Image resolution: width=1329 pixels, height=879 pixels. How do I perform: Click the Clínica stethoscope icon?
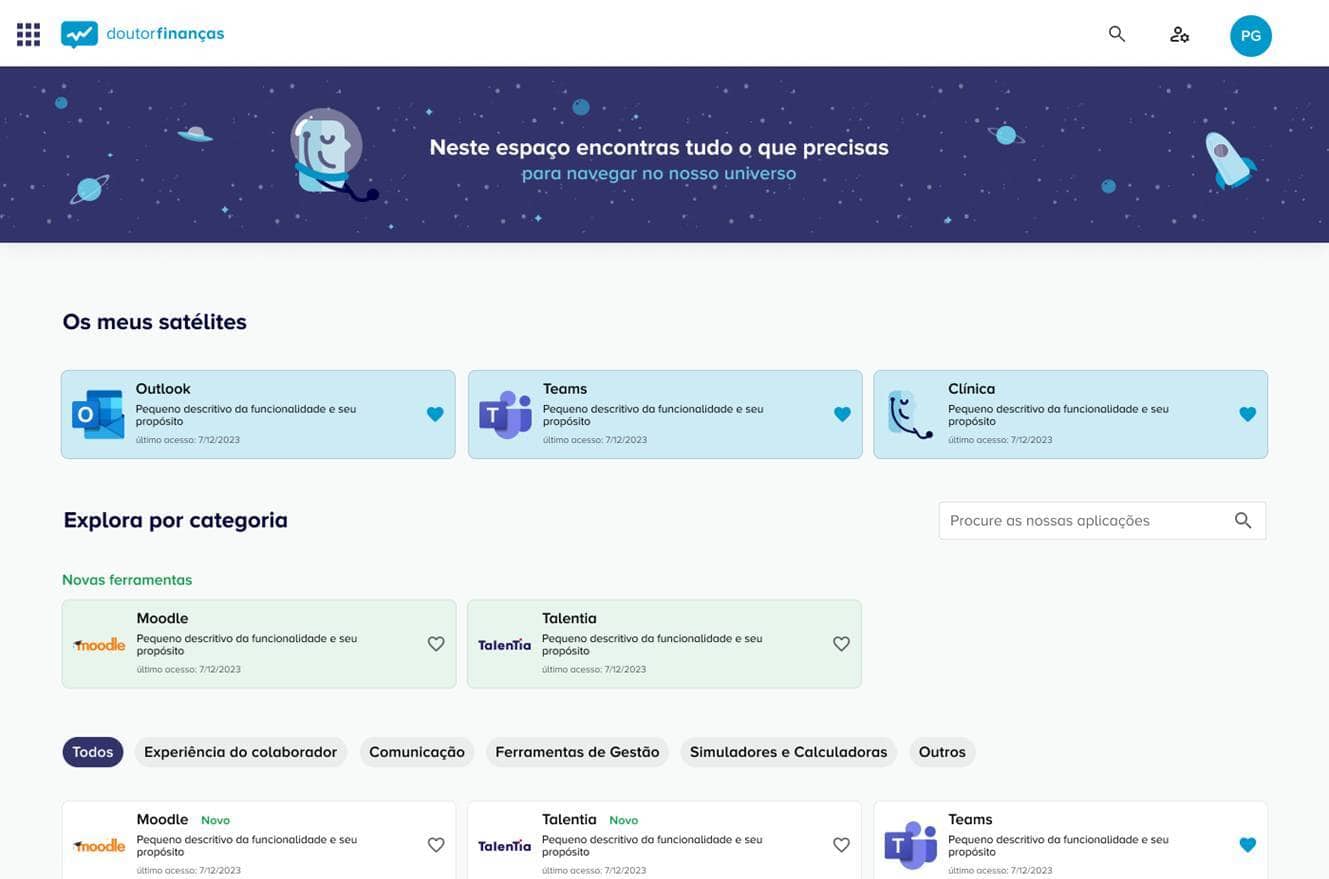[x=910, y=414]
